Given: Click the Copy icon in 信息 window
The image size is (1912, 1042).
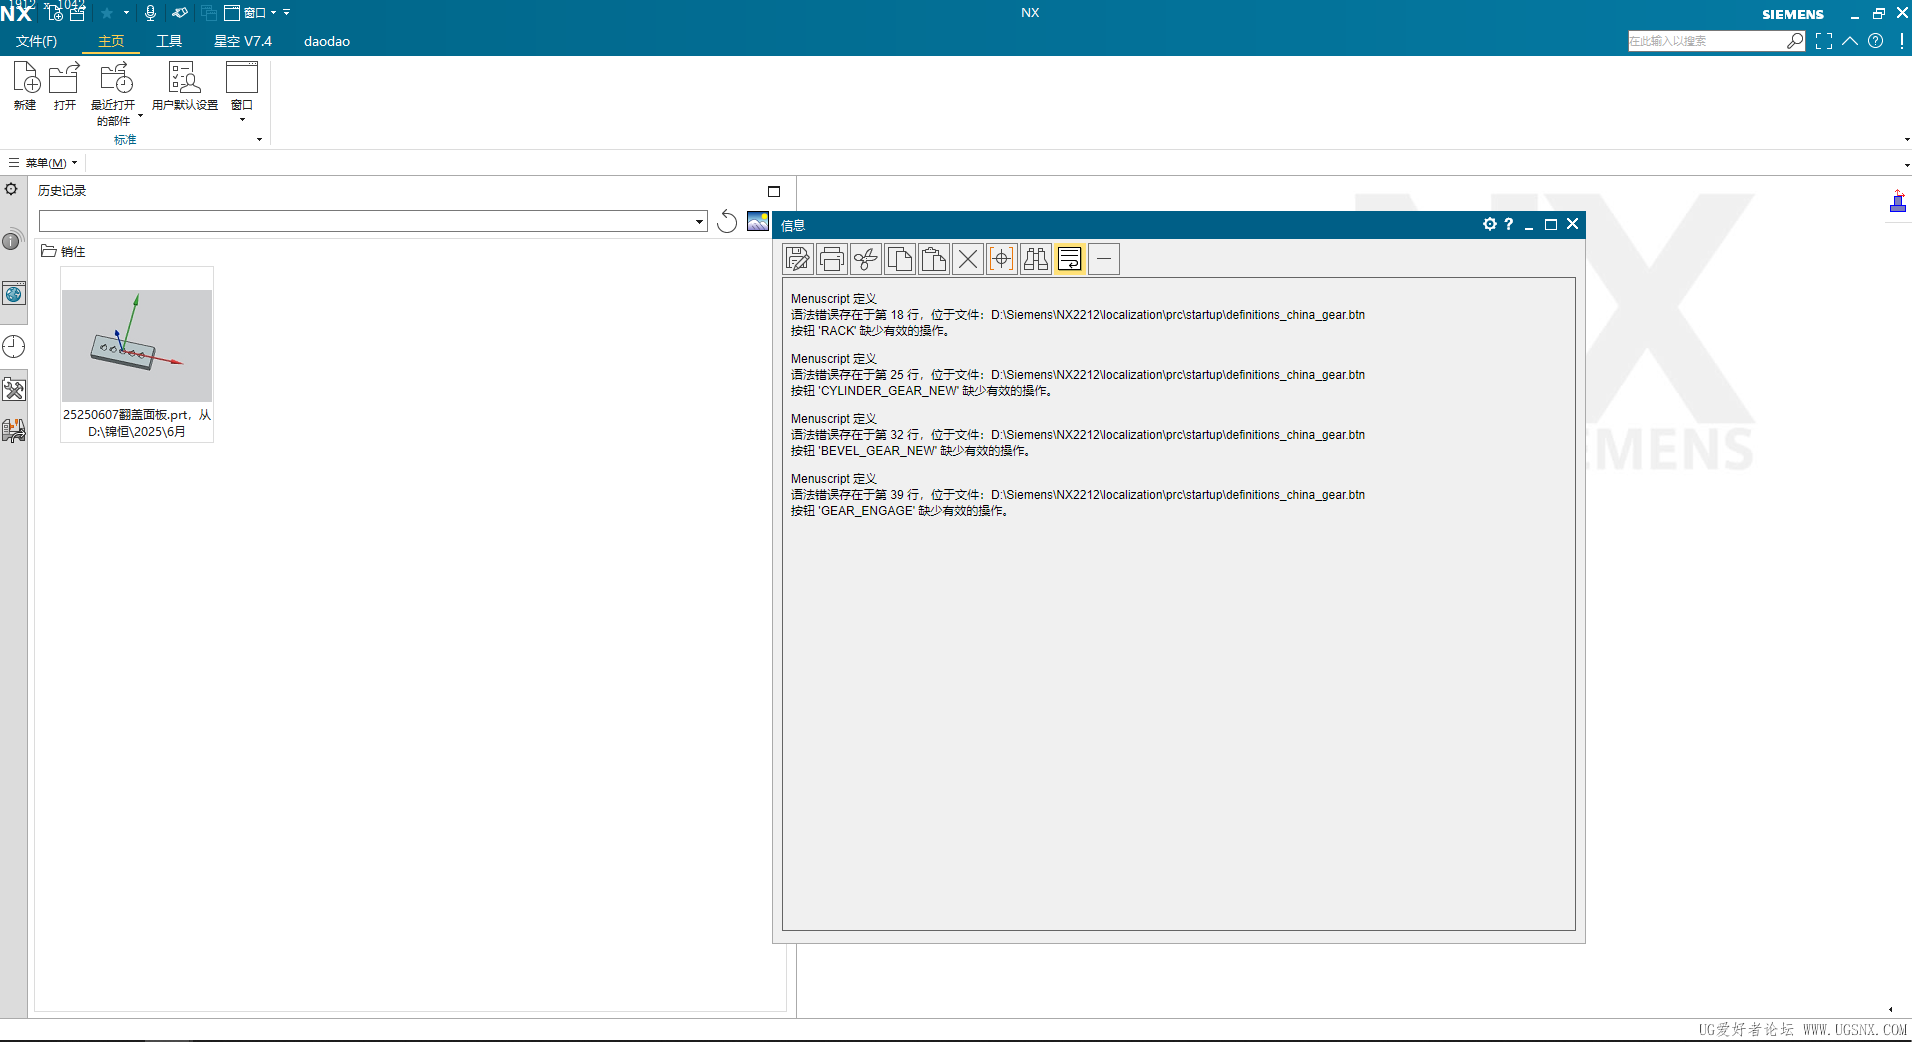Looking at the screenshot, I should coord(900,260).
